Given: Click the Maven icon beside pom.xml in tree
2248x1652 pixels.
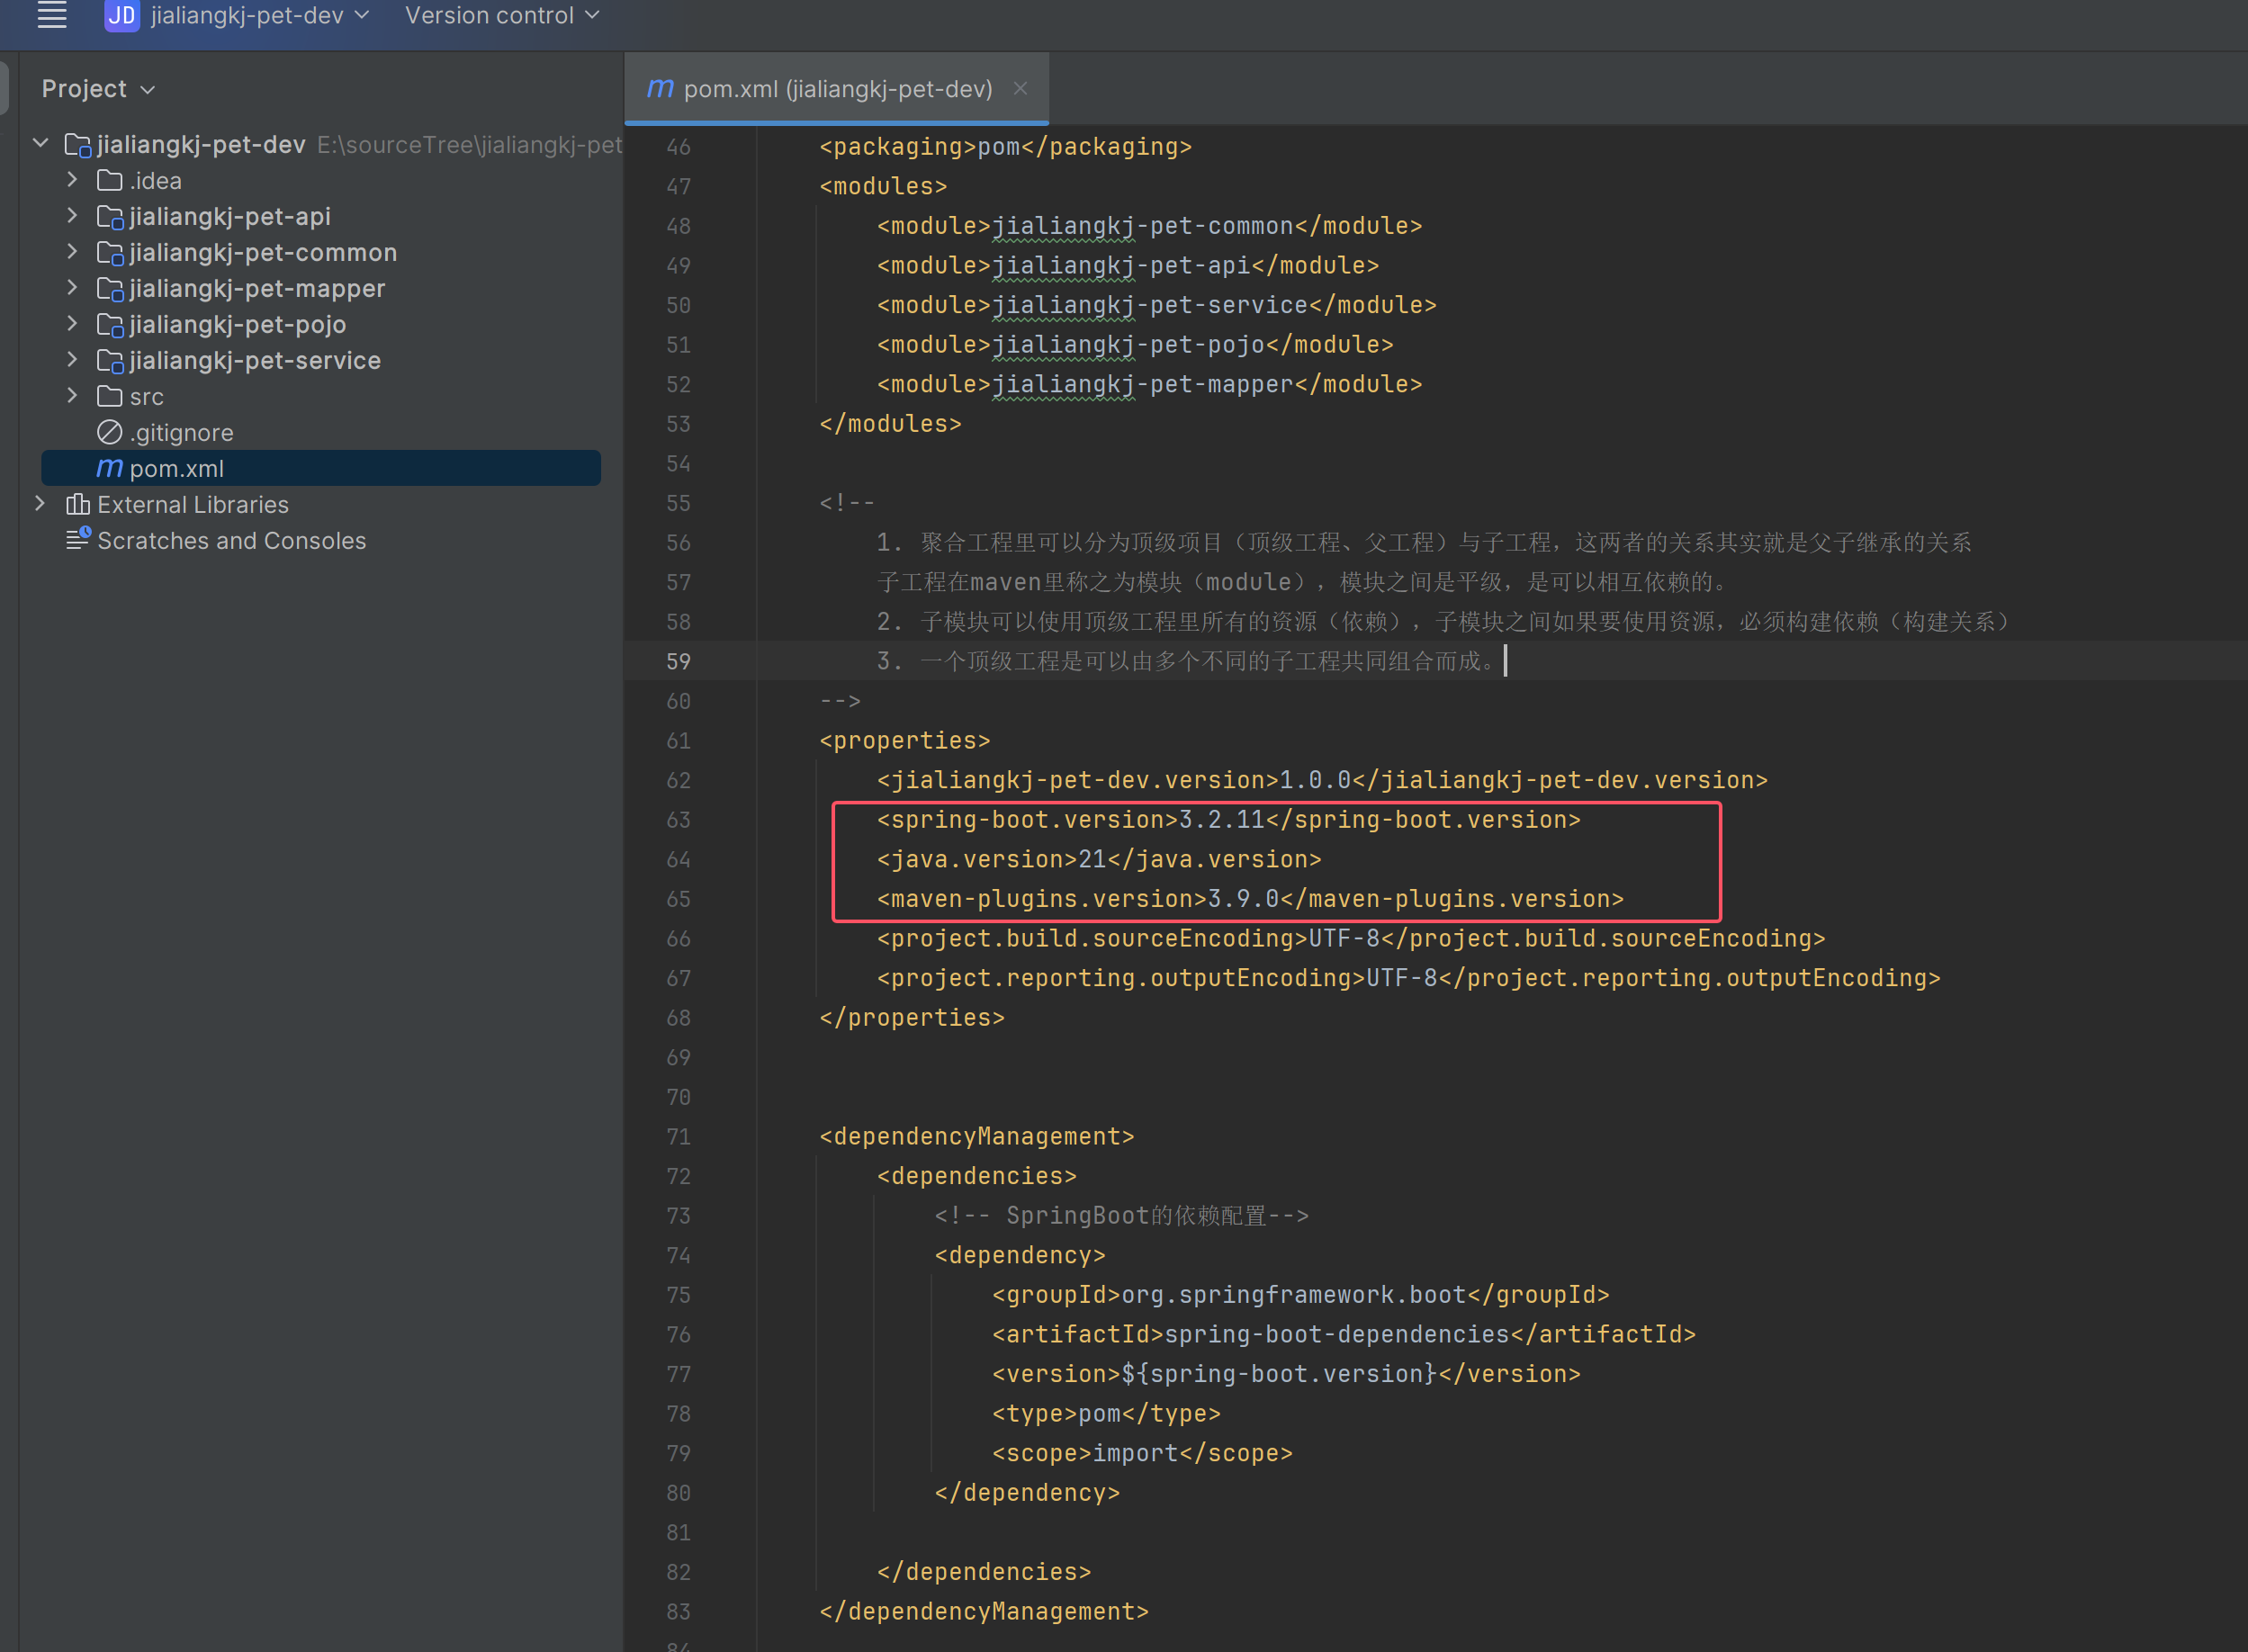Looking at the screenshot, I should tap(109, 468).
